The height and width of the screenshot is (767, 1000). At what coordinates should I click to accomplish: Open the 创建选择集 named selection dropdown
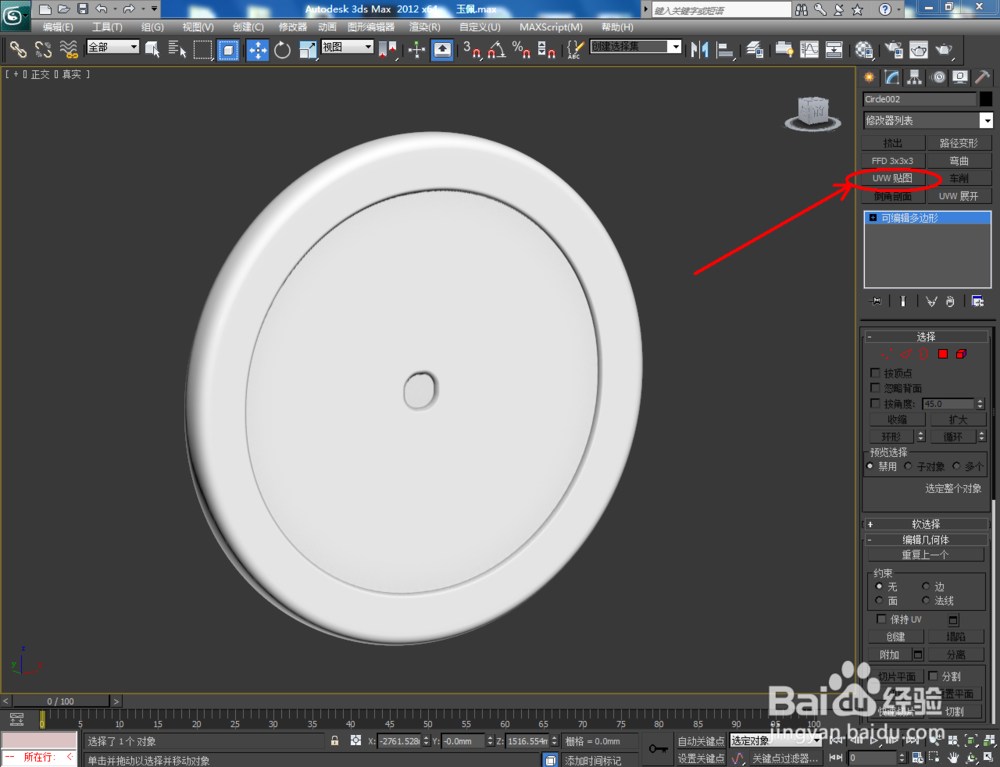tap(635, 47)
